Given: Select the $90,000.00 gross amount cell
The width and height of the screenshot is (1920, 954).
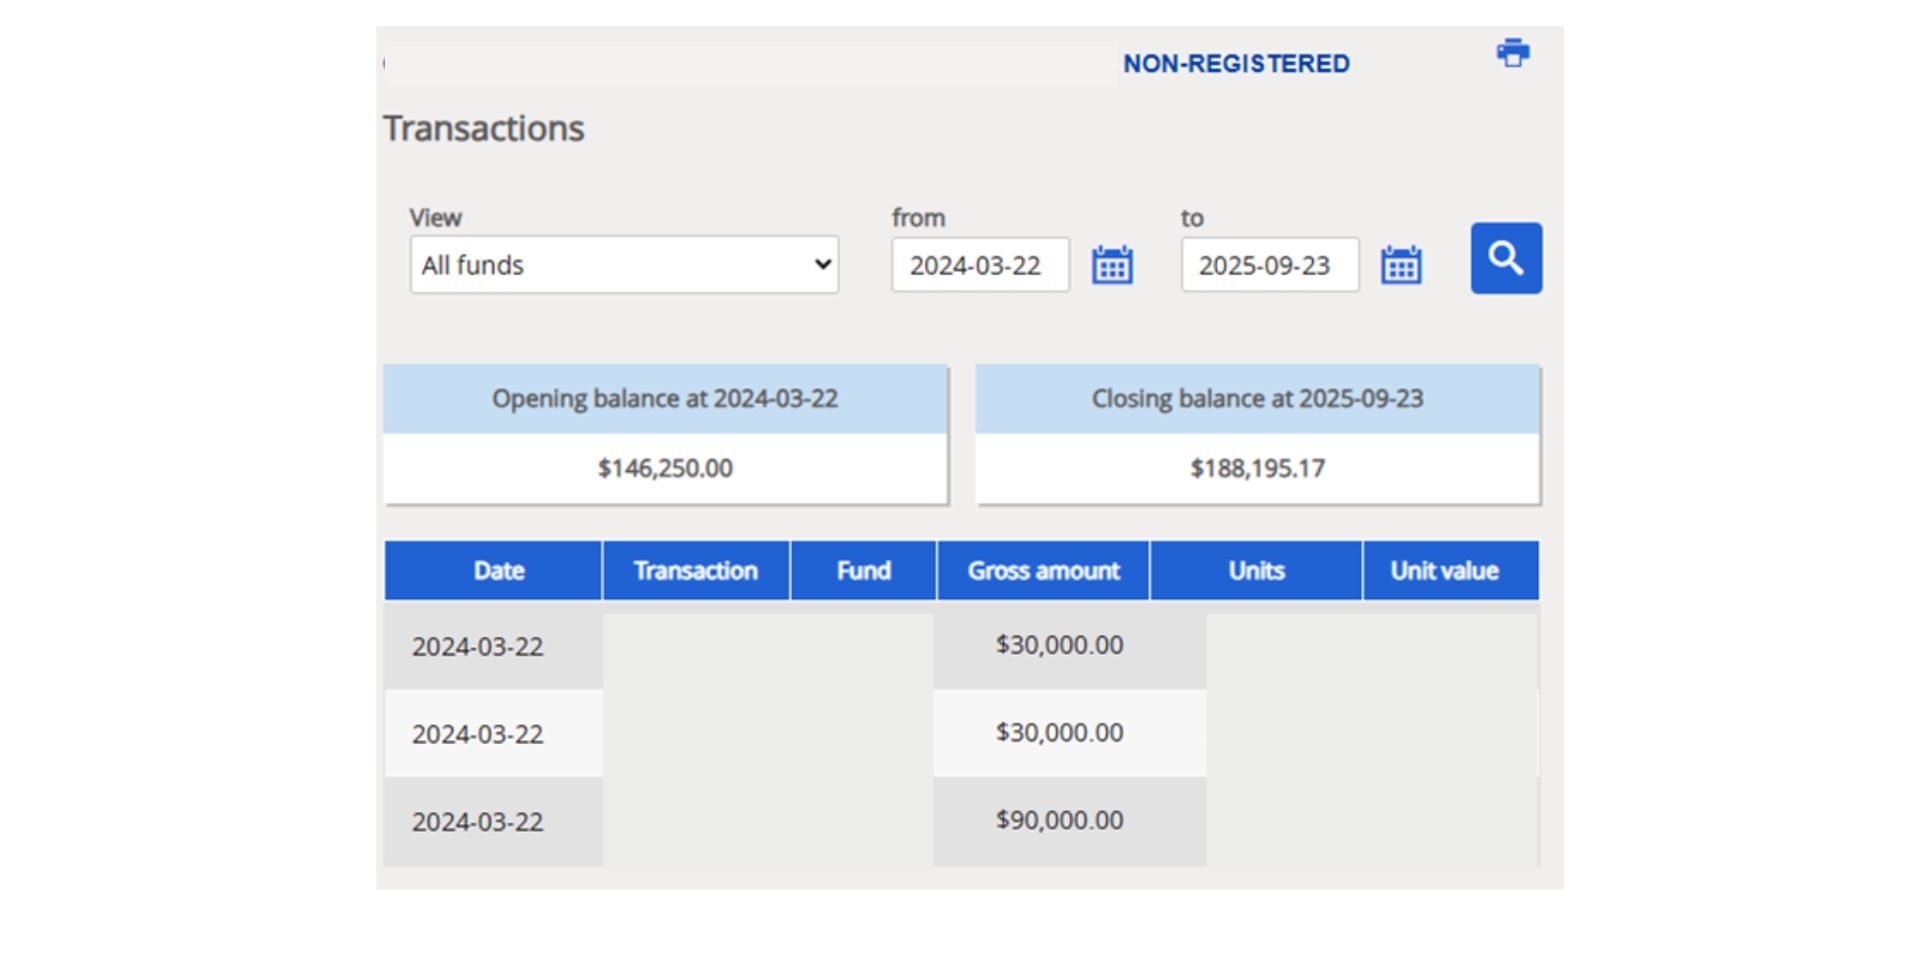Looking at the screenshot, I should (1059, 820).
